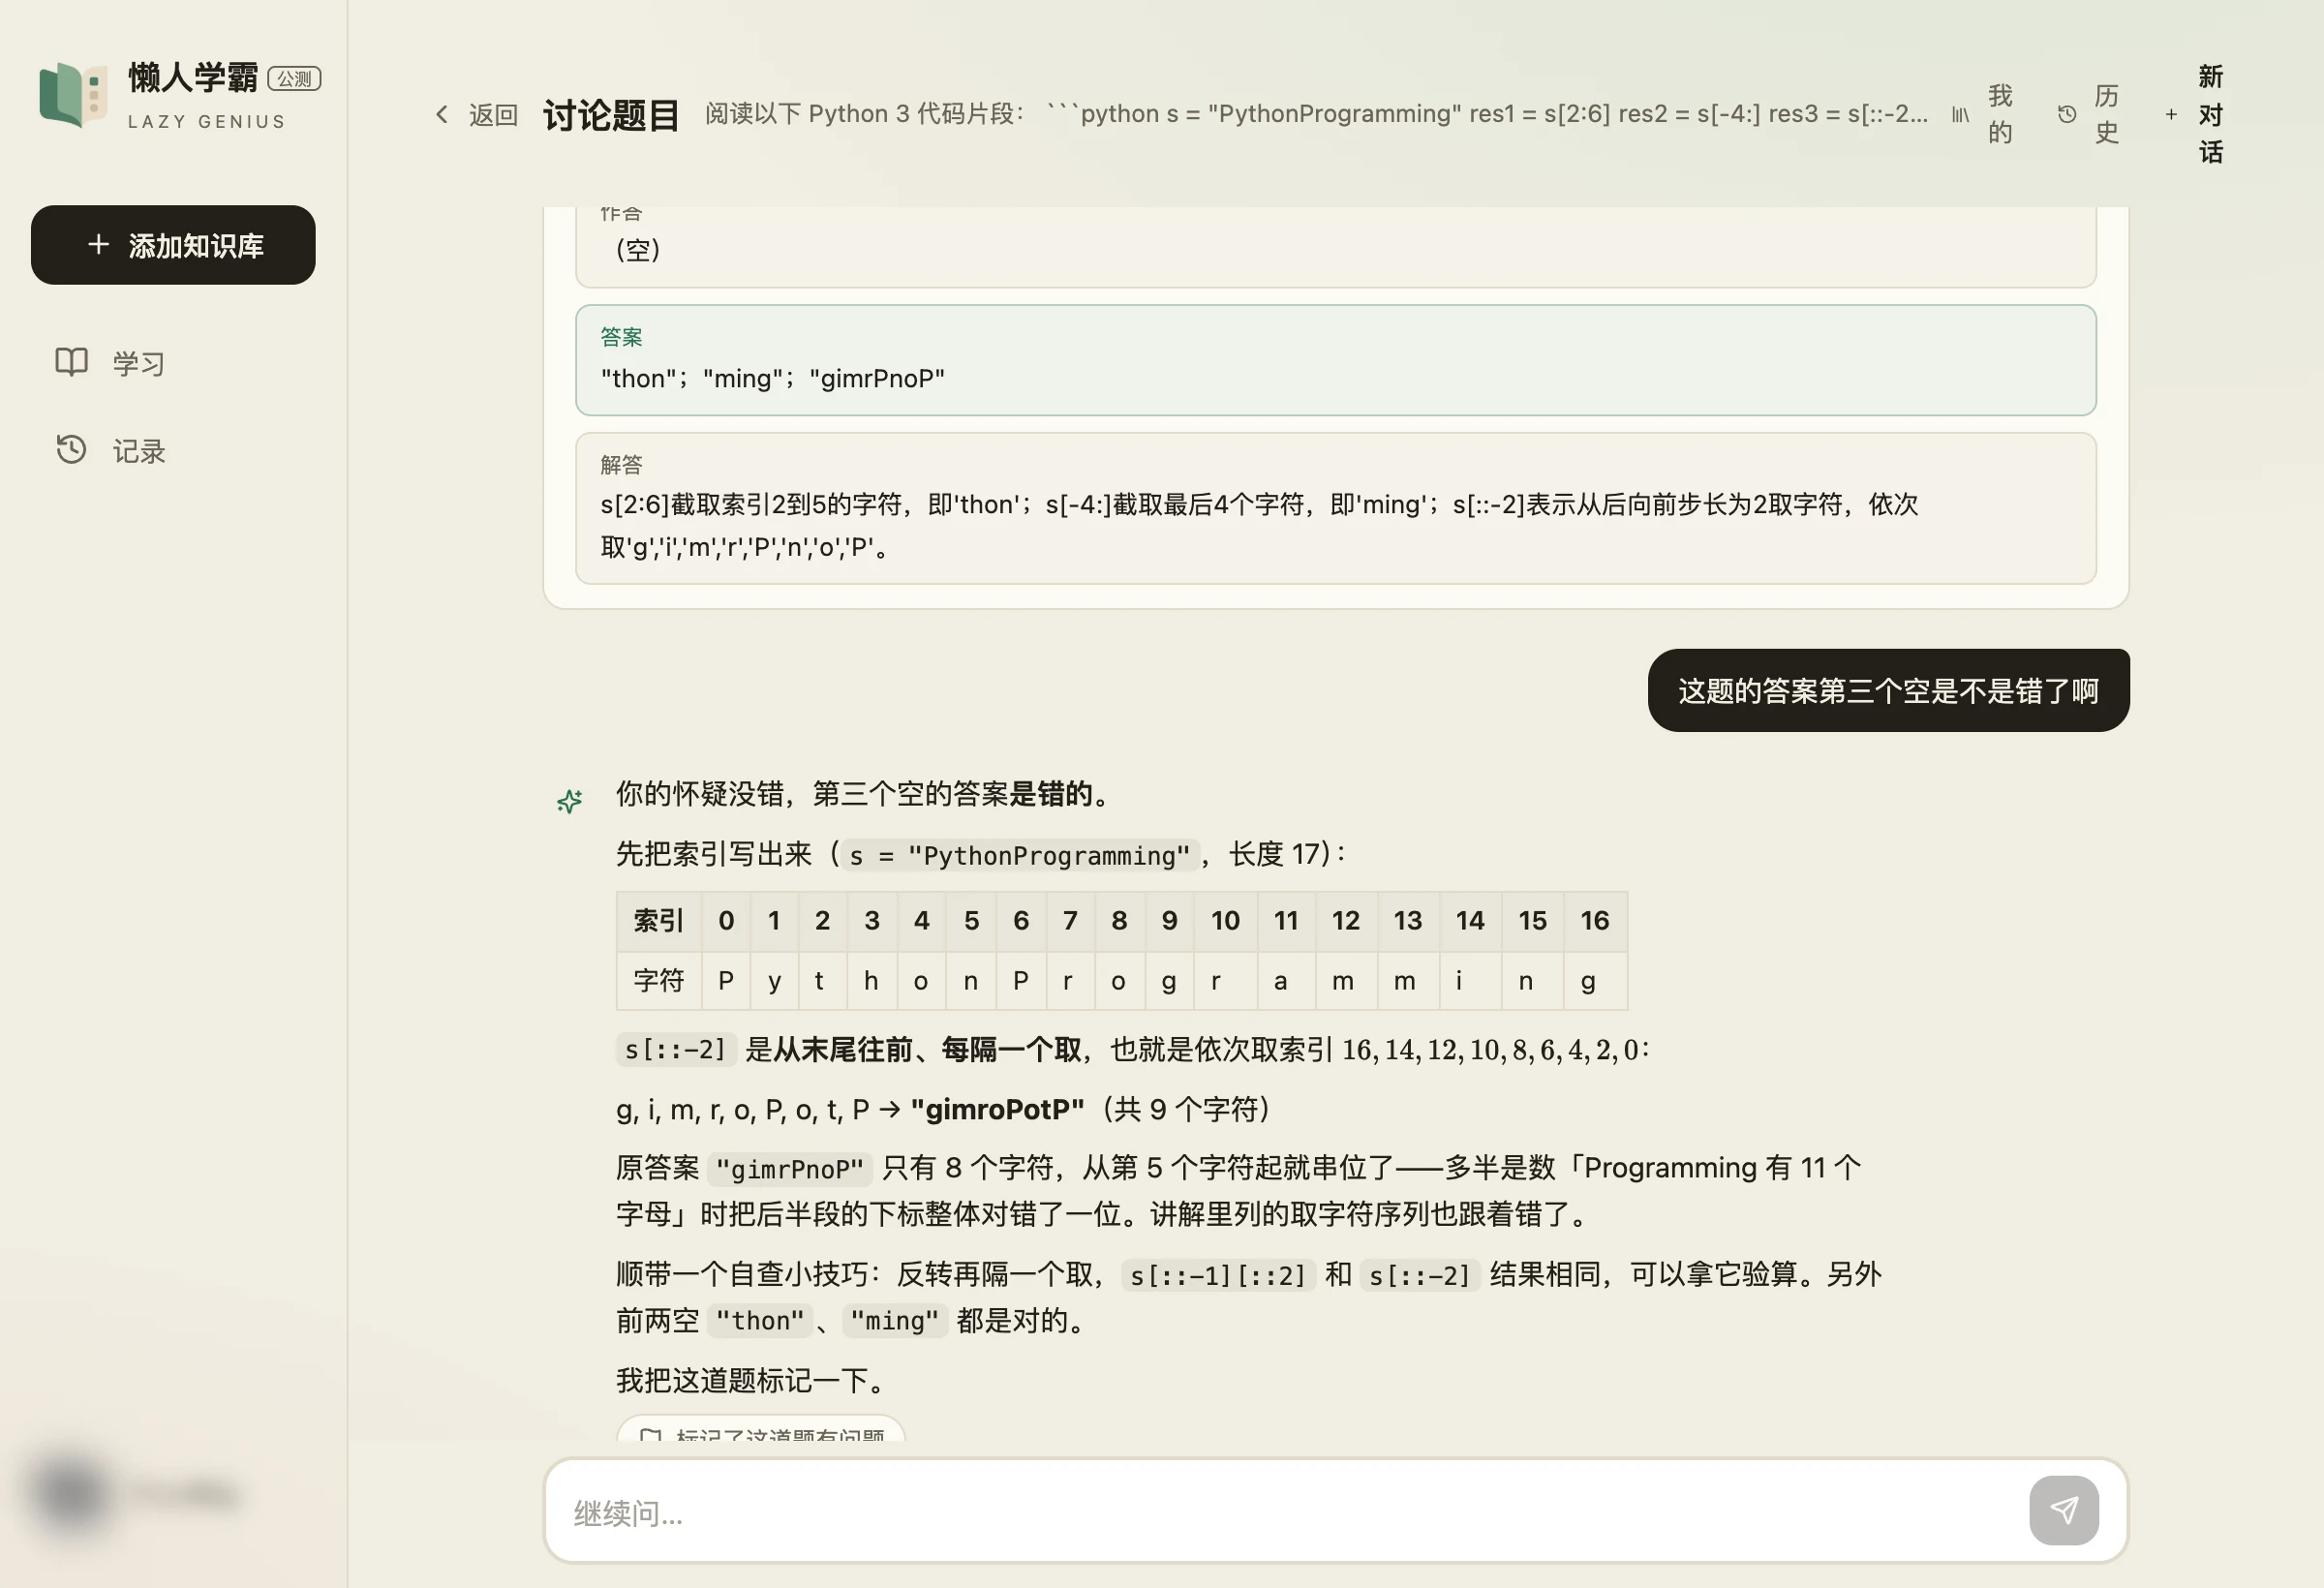The image size is (2324, 1588).
Task: Click inline code s = "PythonProgramming"
Action: [x=1019, y=855]
